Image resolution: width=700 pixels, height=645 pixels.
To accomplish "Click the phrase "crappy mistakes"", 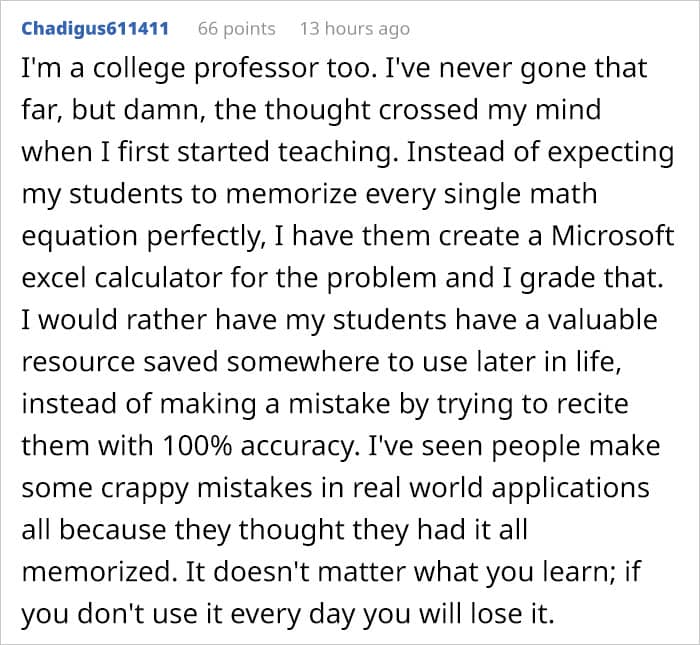I will pyautogui.click(x=202, y=488).
